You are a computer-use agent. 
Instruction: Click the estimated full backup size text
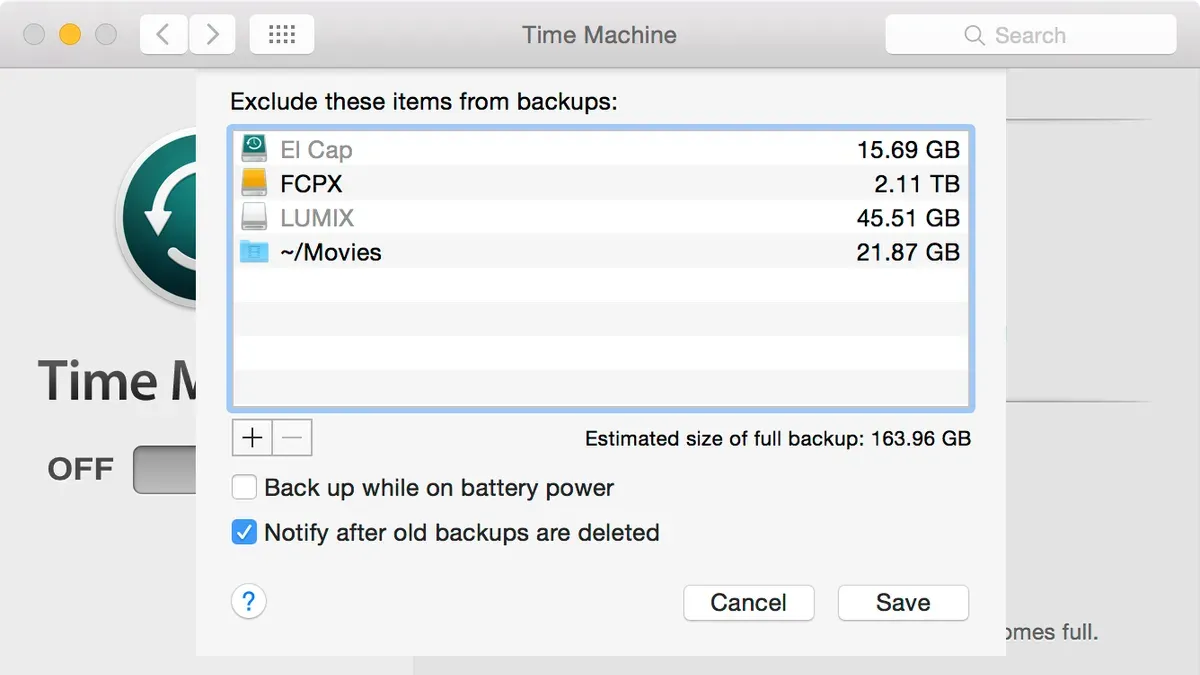point(778,438)
